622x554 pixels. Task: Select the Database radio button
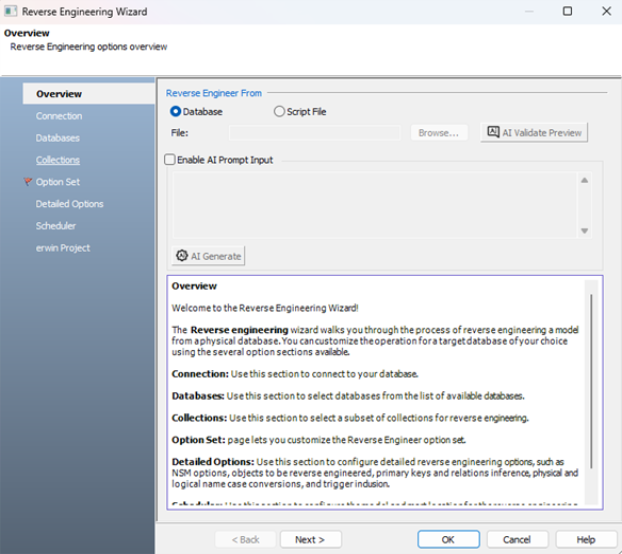click(x=176, y=112)
